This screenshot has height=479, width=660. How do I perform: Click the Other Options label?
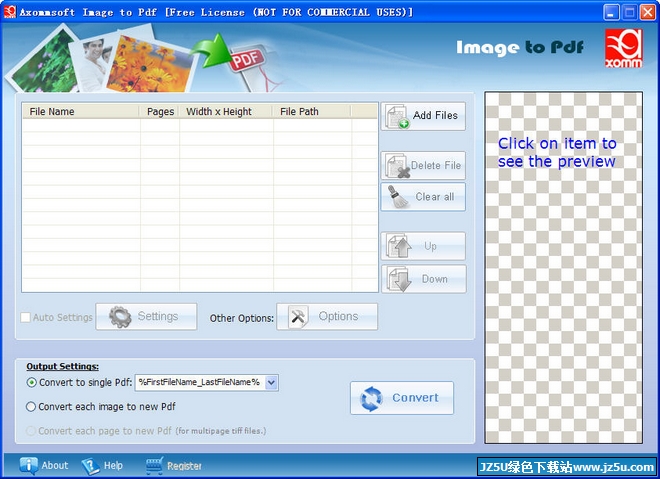[x=242, y=318]
